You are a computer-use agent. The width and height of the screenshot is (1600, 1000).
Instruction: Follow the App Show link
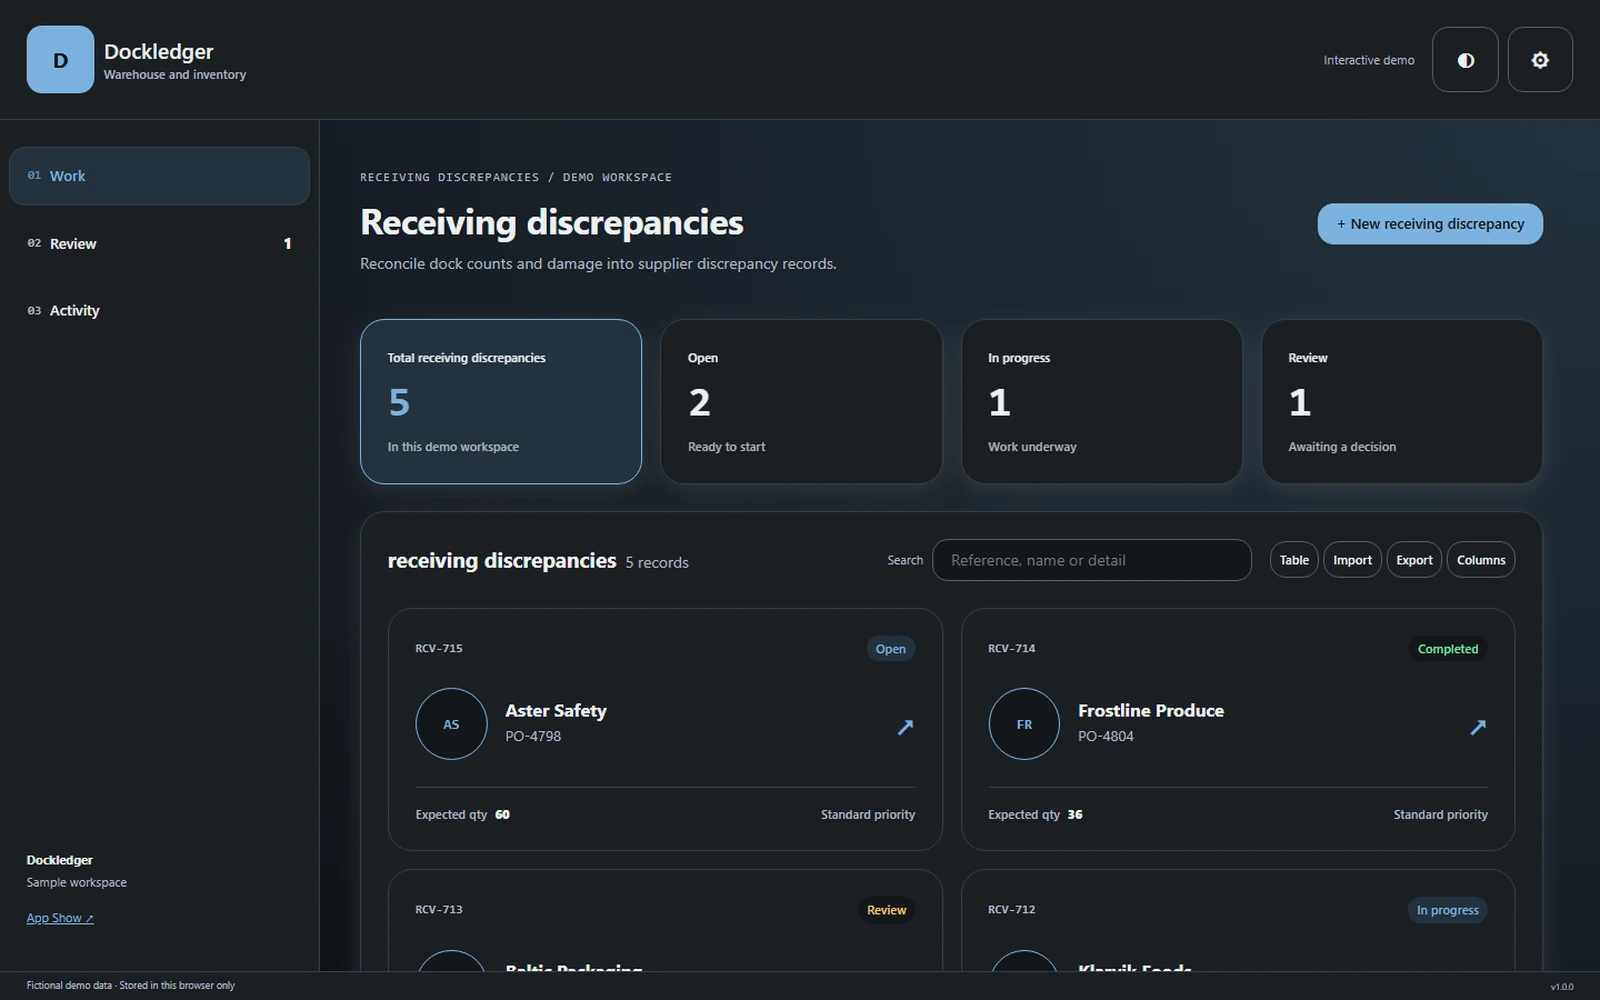click(x=60, y=918)
